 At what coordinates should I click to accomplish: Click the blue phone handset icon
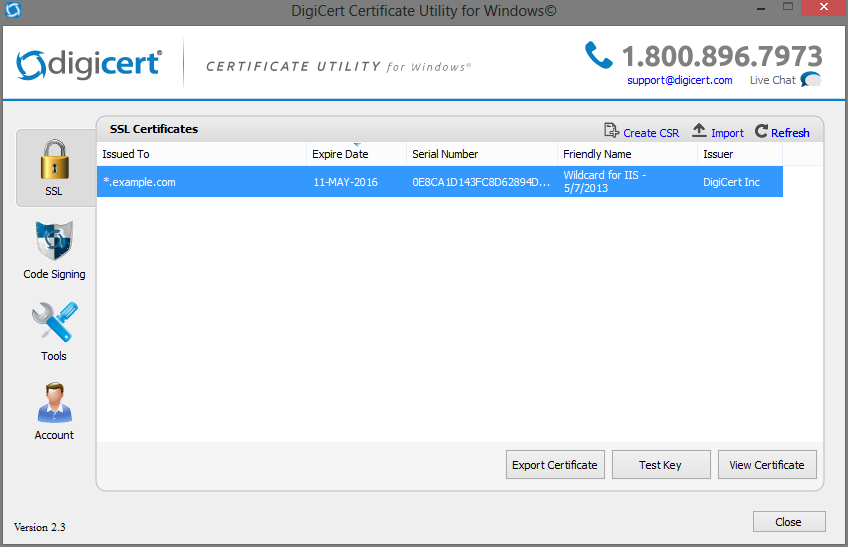(x=599, y=55)
